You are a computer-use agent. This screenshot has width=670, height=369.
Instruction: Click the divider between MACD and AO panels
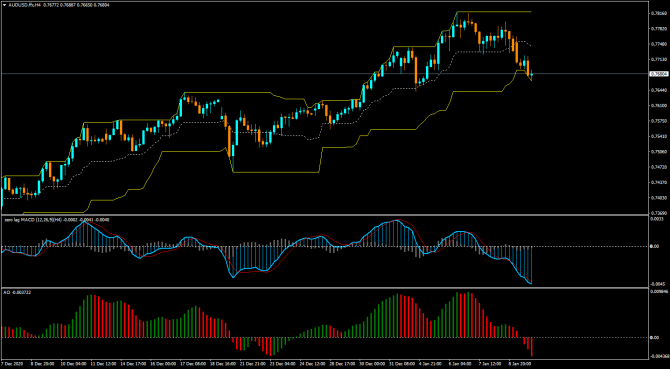tap(325, 287)
